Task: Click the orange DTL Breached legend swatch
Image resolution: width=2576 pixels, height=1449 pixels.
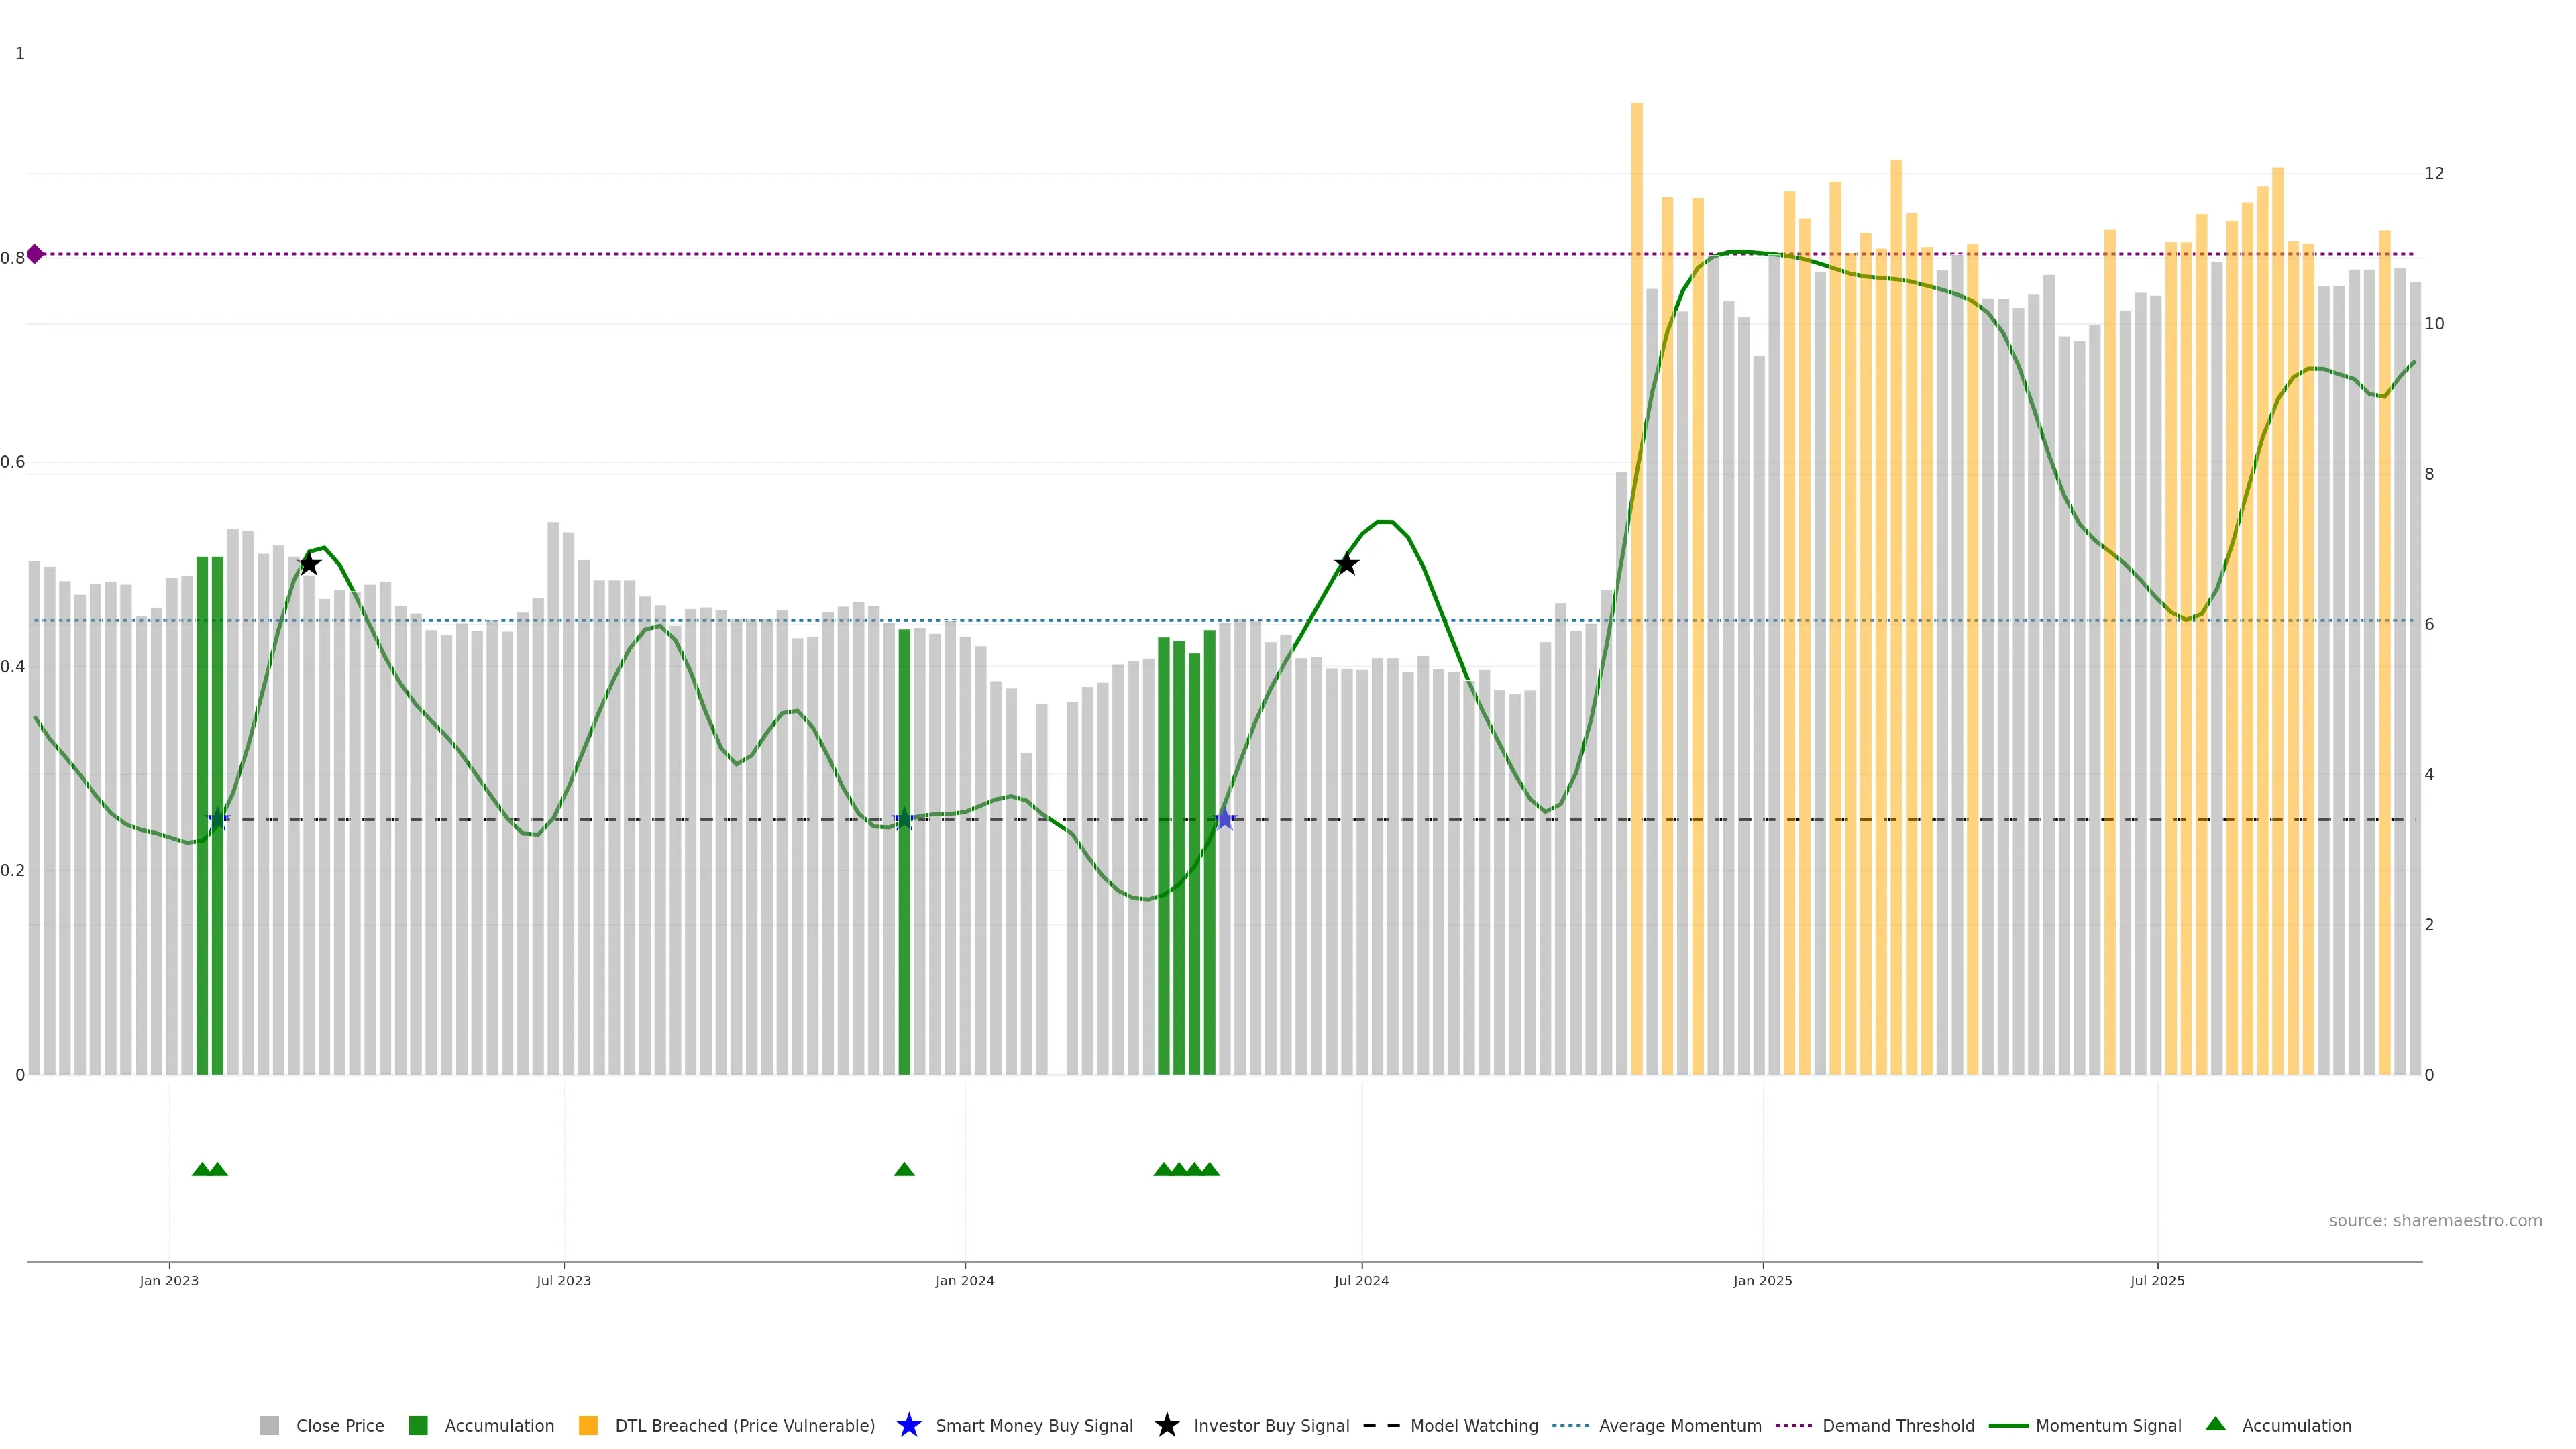Action: point(588,1425)
